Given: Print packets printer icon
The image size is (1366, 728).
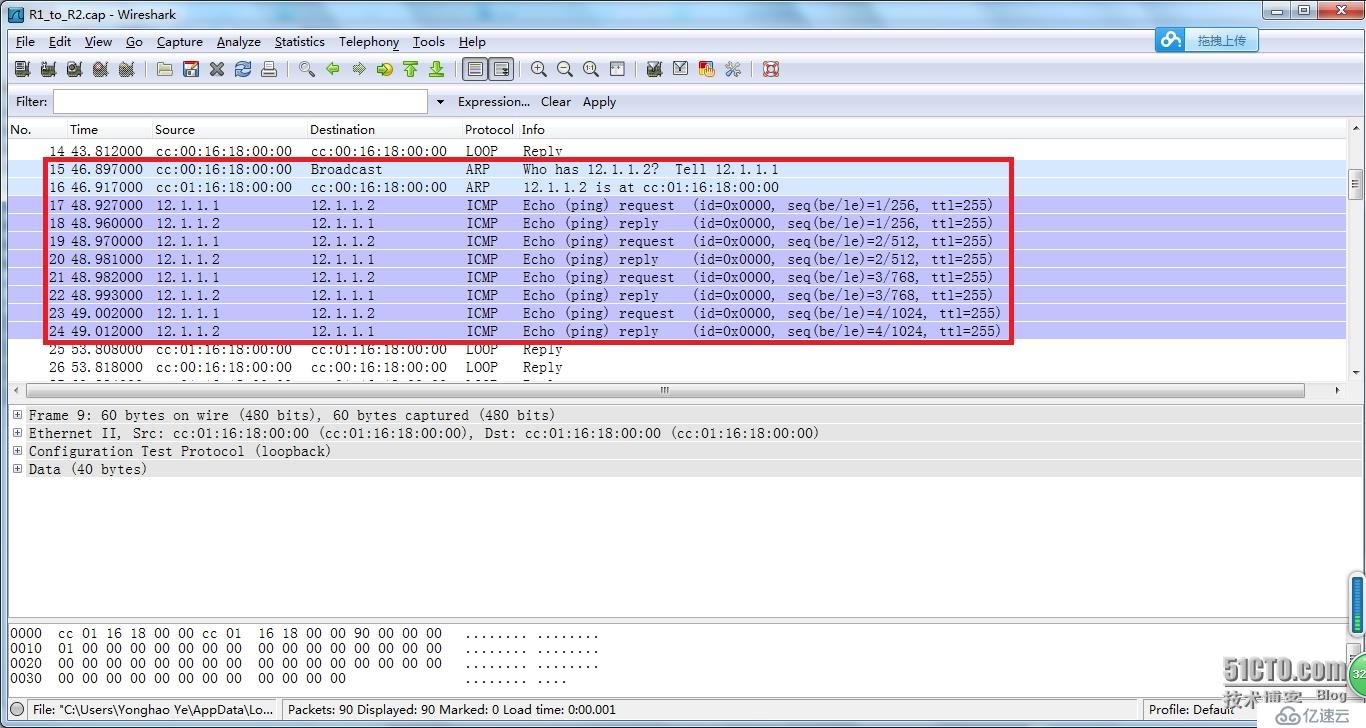Looking at the screenshot, I should click(x=269, y=69).
